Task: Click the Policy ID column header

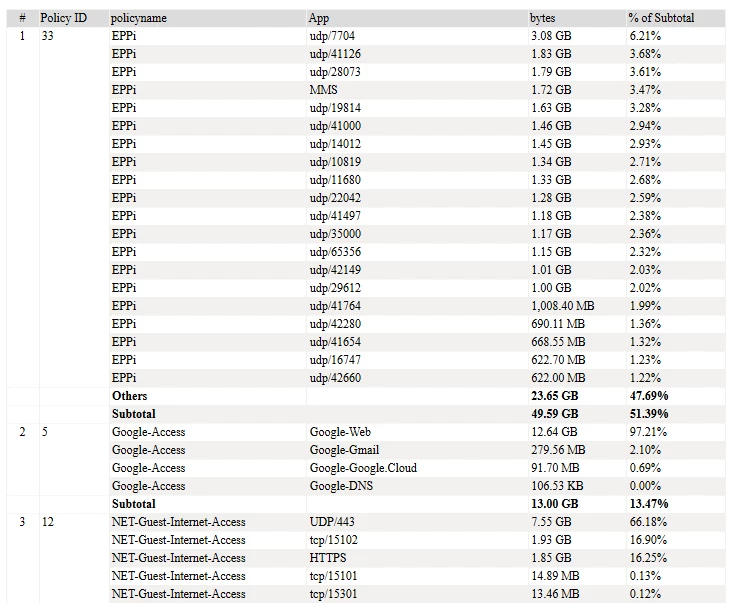Action: pos(63,18)
